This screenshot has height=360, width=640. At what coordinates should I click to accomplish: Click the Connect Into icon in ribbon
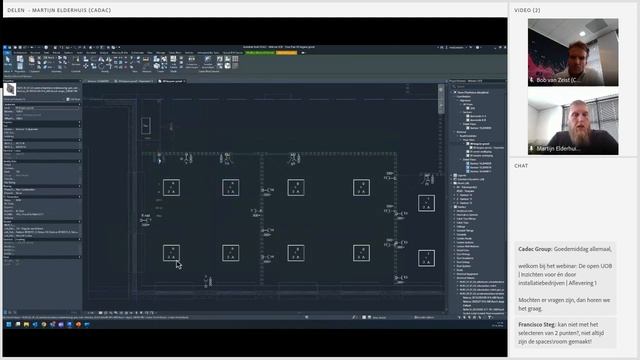(x=191, y=61)
